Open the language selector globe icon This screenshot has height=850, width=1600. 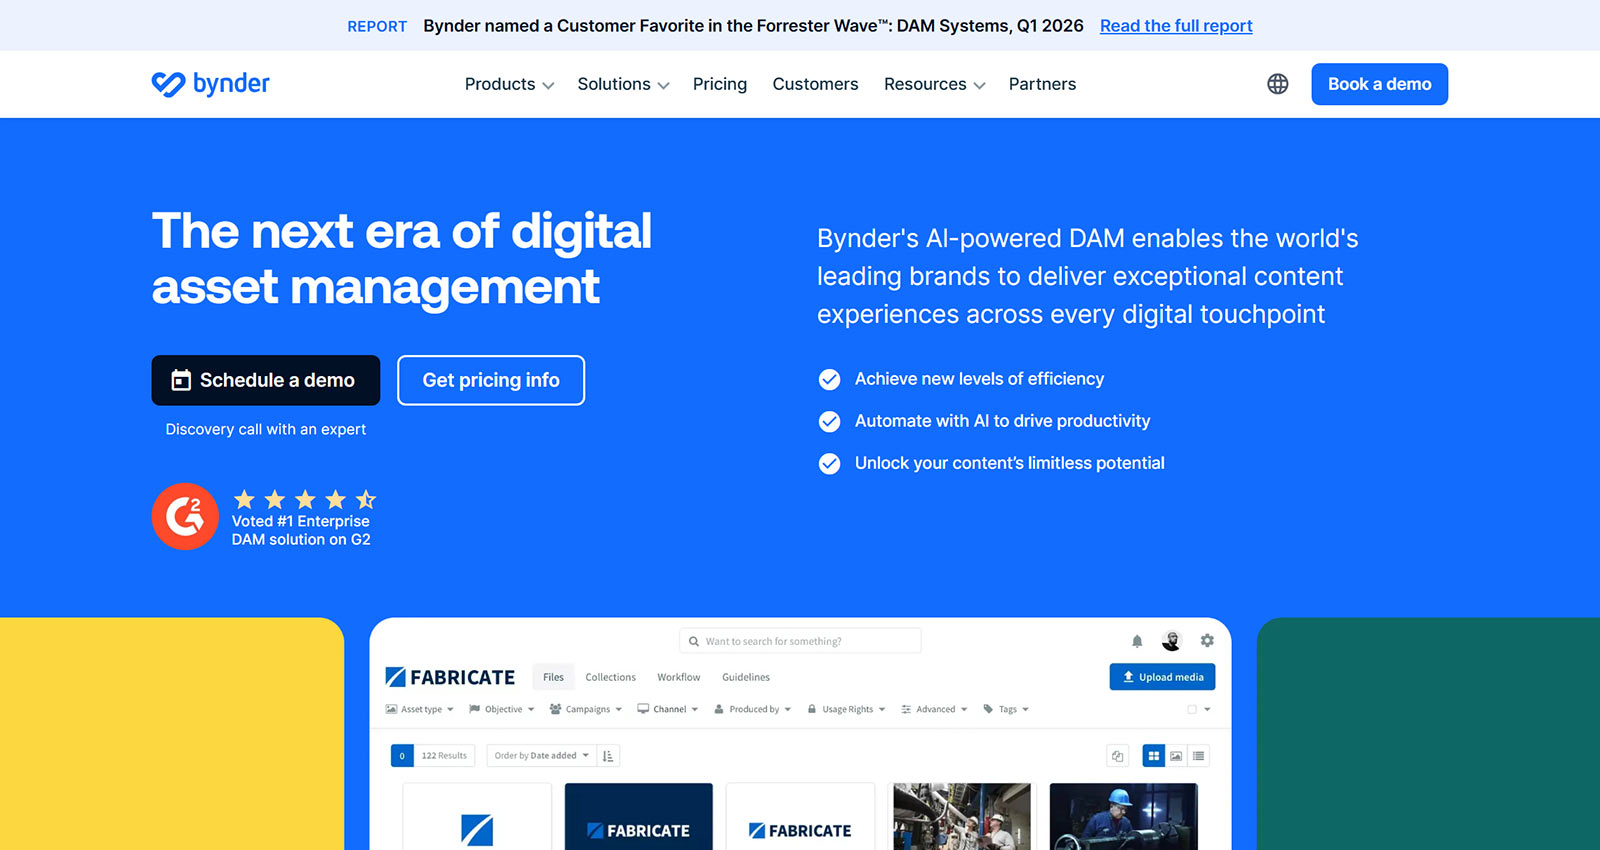point(1277,84)
